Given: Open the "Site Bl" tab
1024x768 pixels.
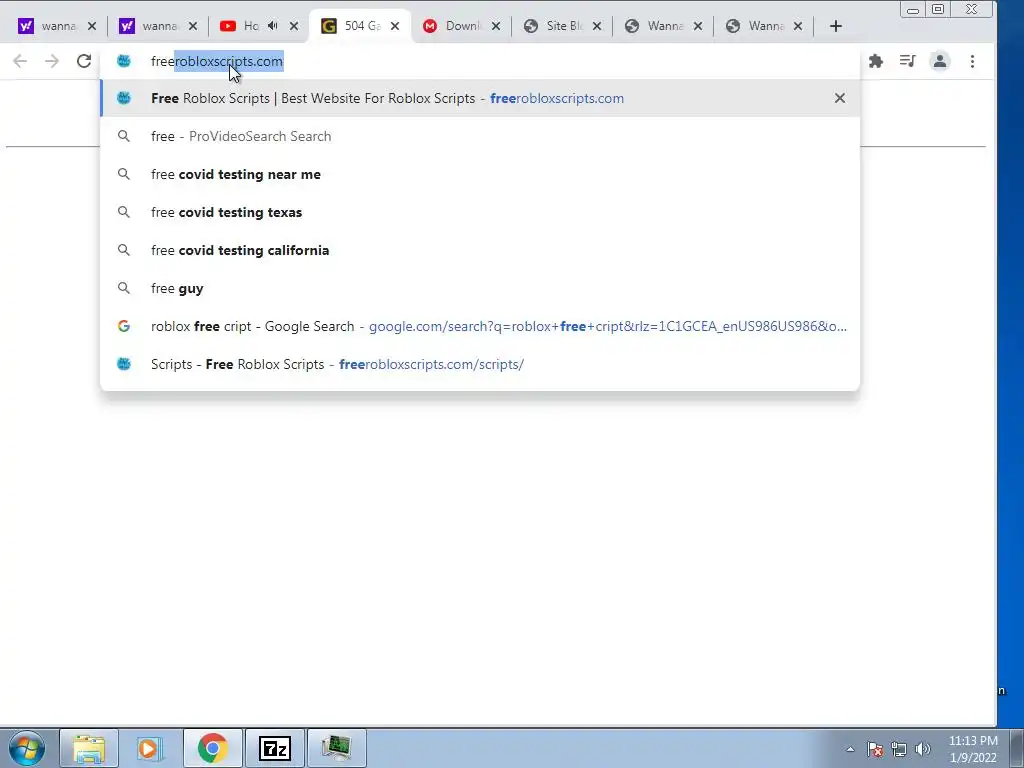Looking at the screenshot, I should (553, 26).
